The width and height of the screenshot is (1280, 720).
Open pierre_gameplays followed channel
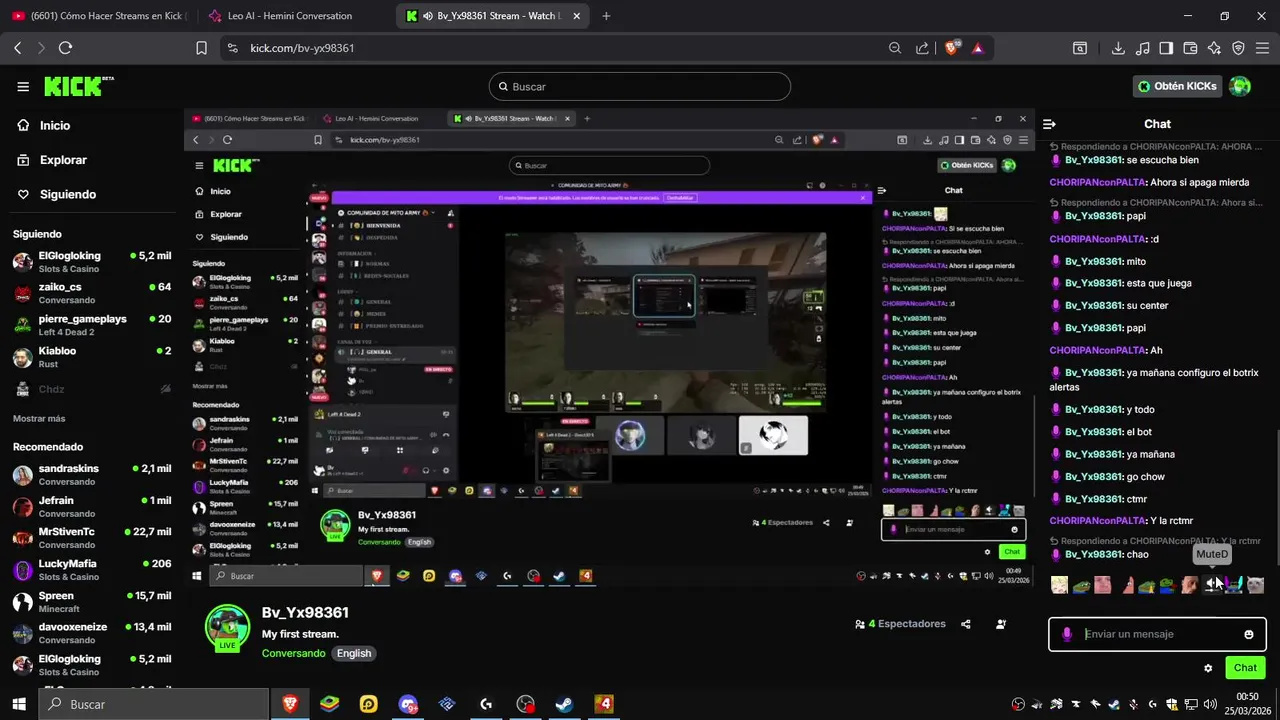[92, 325]
